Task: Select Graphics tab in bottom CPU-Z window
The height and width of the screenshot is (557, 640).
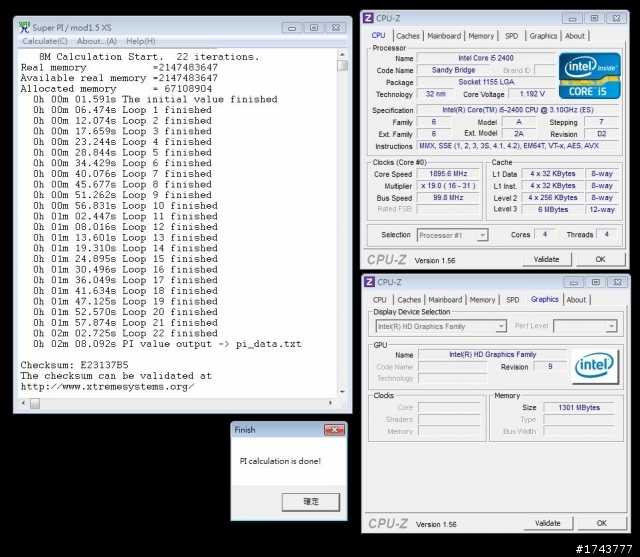Action: tap(544, 299)
